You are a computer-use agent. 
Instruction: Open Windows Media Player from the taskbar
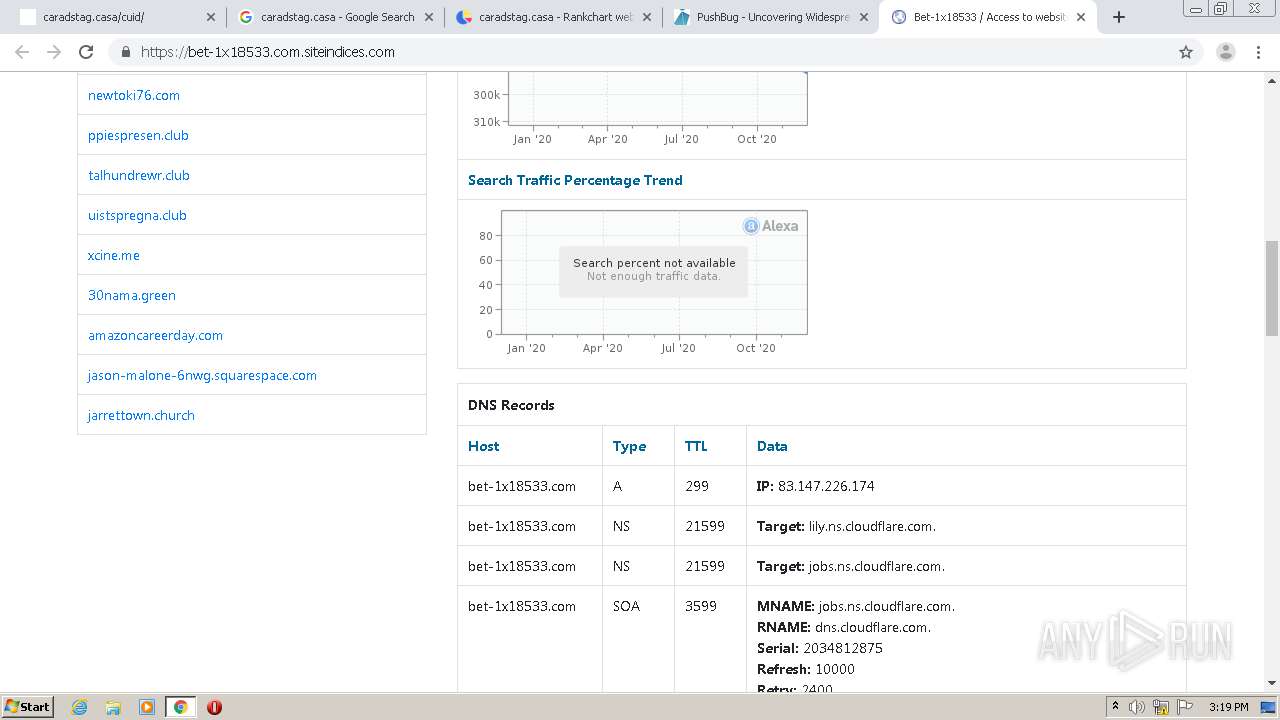point(147,707)
